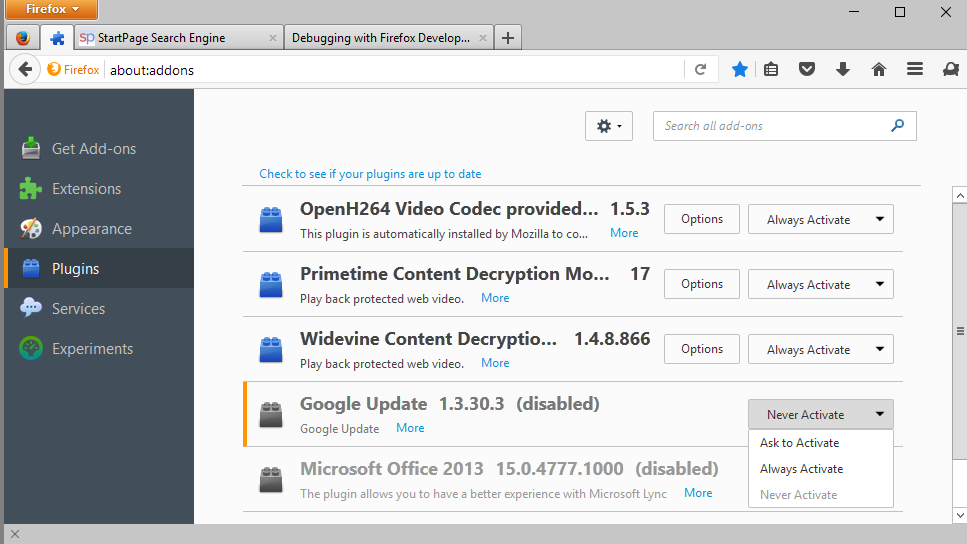Open the Pocket icon in toolbar
967x544 pixels.
(807, 69)
